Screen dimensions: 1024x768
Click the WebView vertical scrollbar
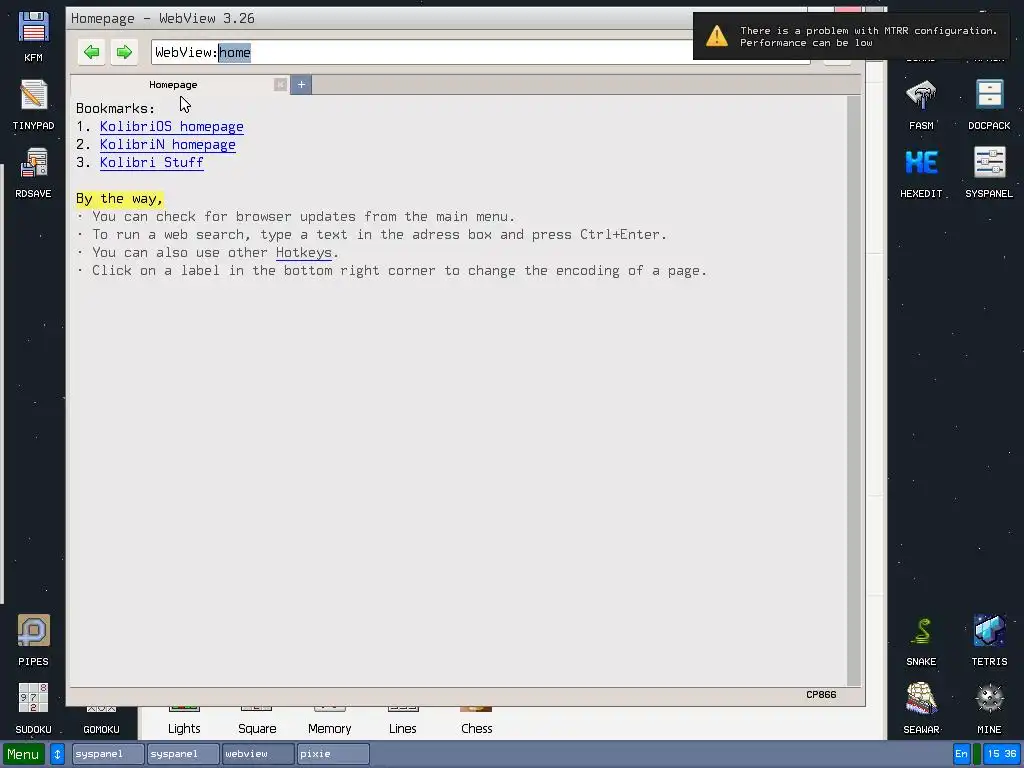click(854, 390)
